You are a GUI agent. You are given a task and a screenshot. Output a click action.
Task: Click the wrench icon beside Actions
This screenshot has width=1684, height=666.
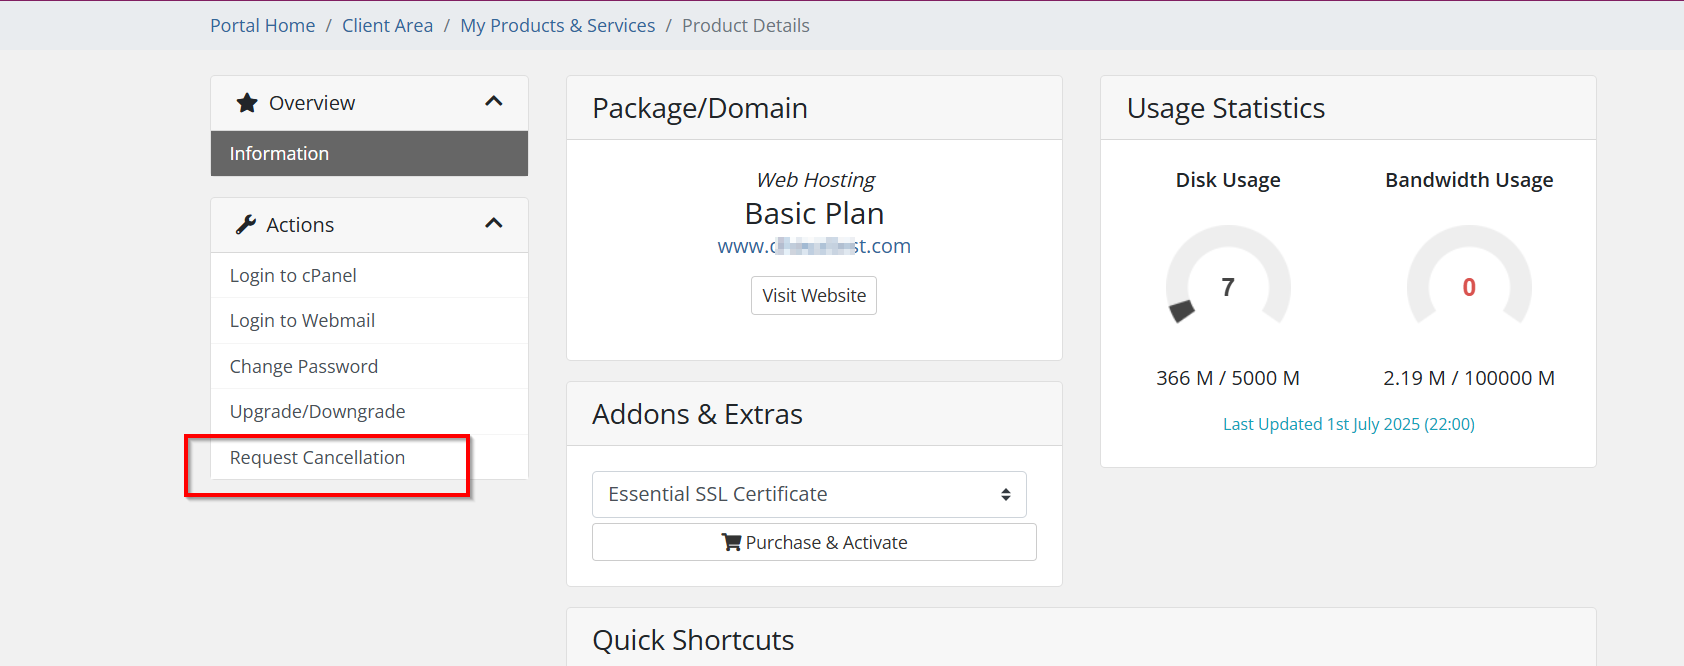pyautogui.click(x=246, y=225)
